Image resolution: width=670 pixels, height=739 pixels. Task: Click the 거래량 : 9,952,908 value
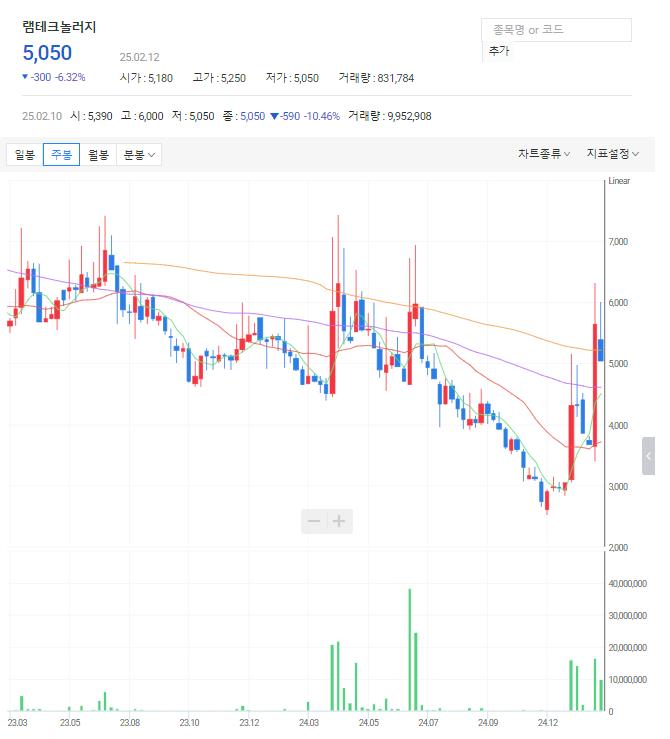coord(390,116)
